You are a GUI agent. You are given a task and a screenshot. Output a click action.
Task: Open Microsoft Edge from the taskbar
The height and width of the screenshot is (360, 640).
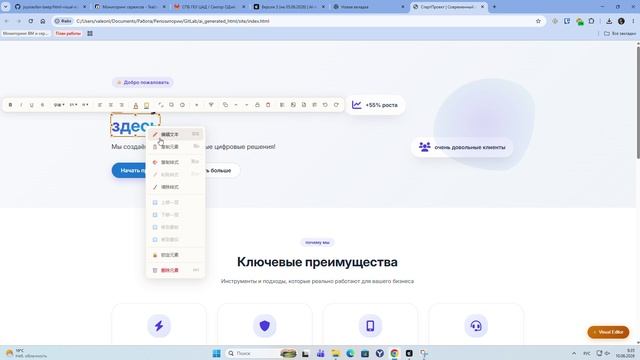350,353
